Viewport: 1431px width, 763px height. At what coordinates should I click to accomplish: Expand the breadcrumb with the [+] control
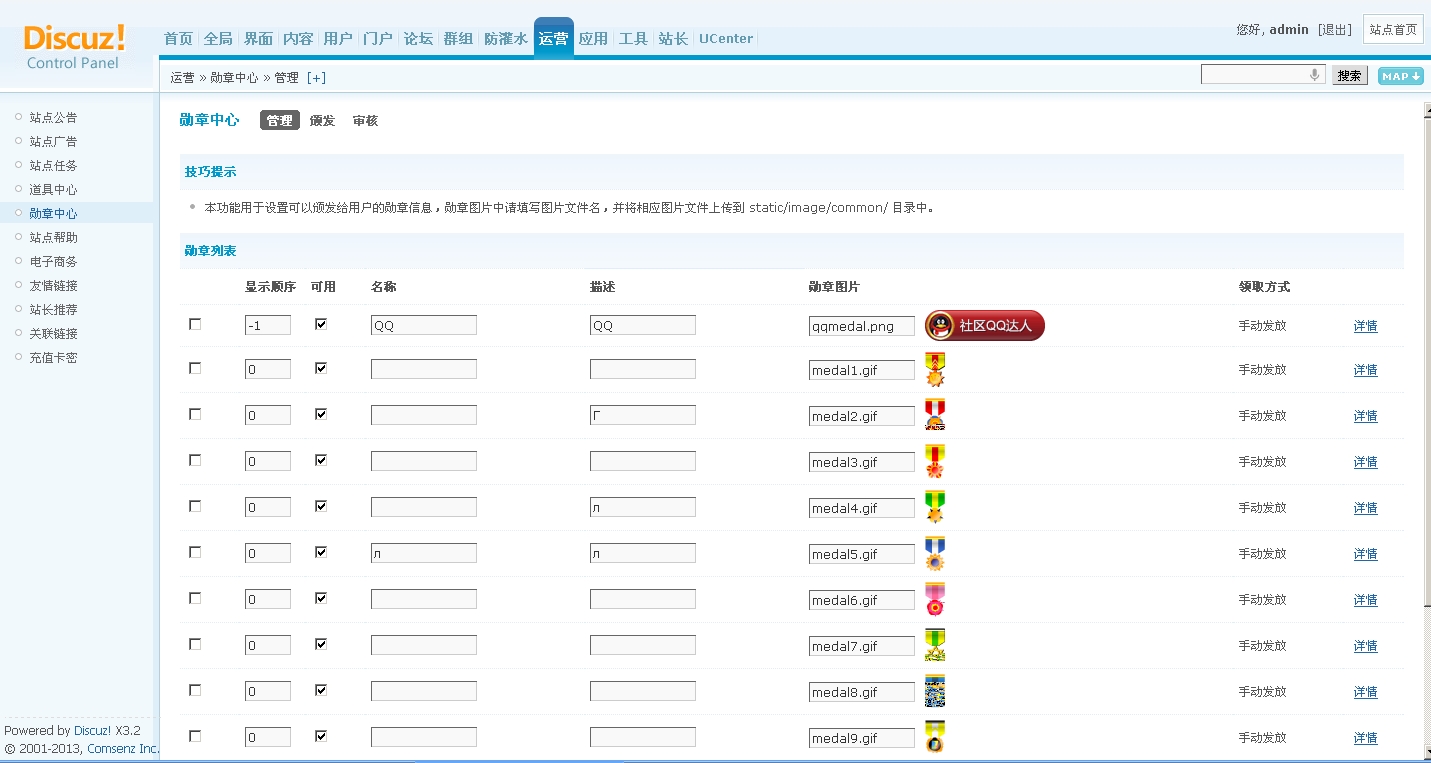pos(316,77)
